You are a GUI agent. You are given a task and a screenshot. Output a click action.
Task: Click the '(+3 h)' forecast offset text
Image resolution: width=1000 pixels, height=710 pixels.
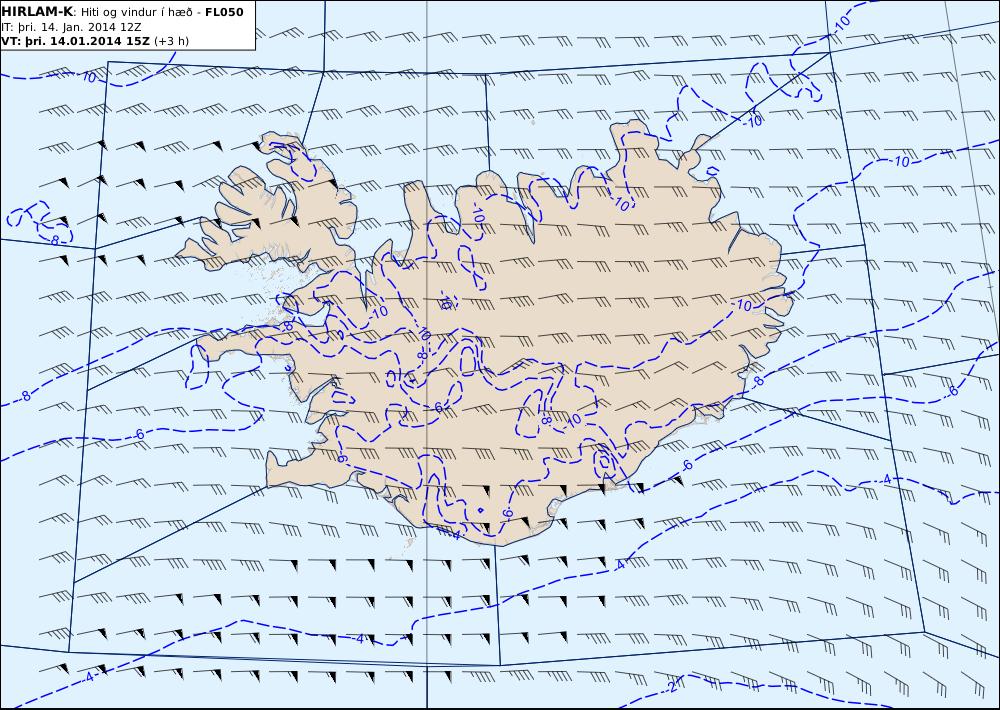point(172,41)
